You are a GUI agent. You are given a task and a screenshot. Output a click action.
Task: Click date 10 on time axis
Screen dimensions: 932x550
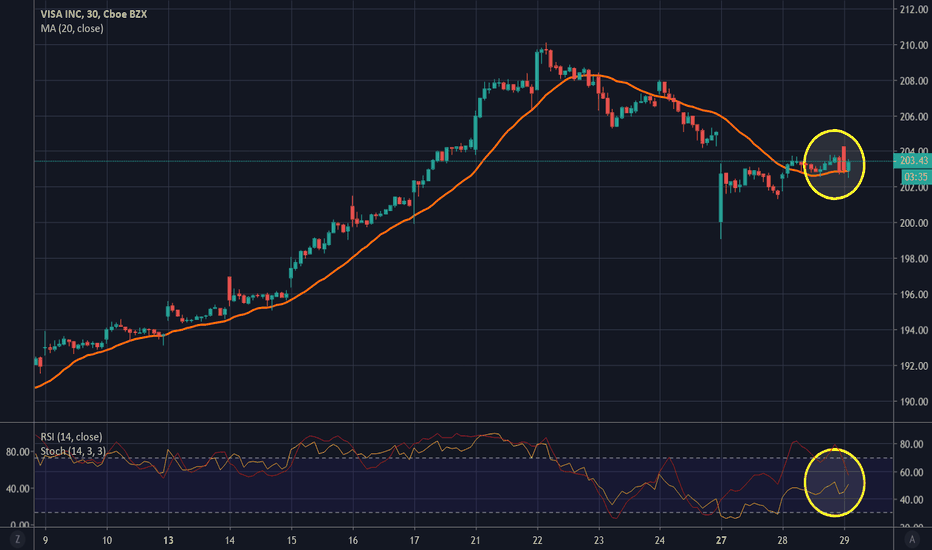click(x=107, y=540)
